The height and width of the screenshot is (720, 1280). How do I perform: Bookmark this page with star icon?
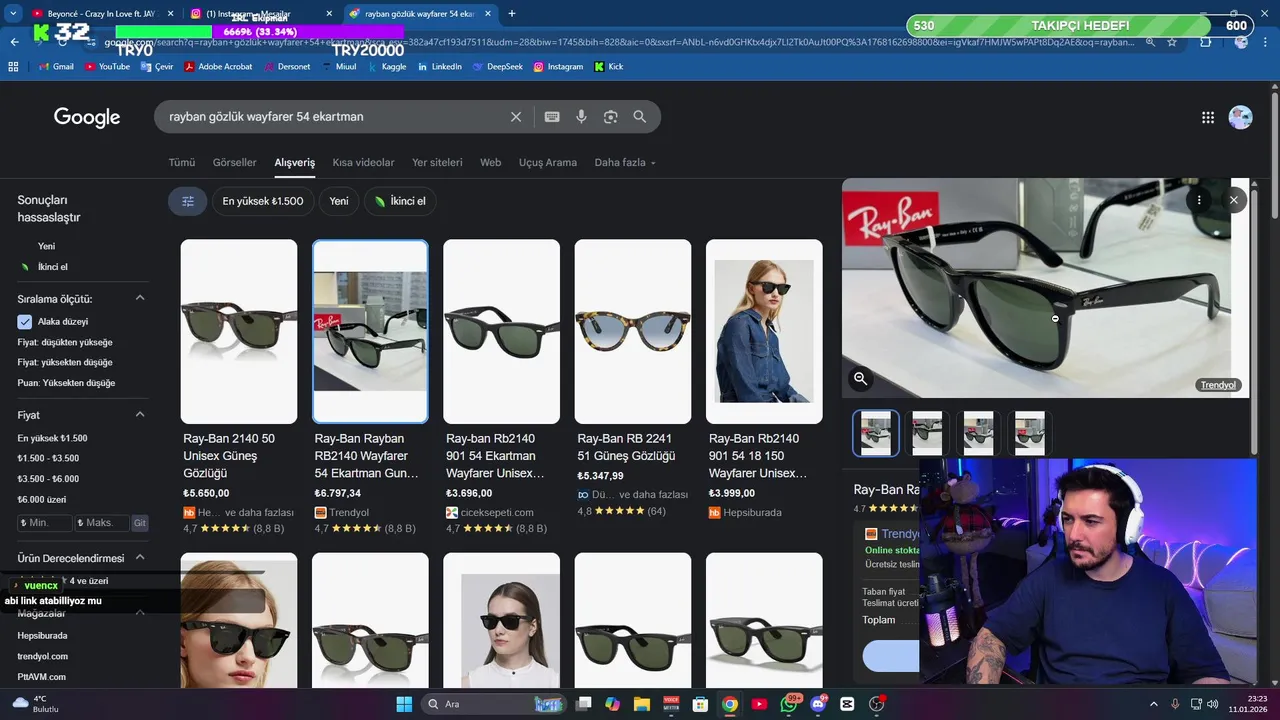coord(1172,42)
